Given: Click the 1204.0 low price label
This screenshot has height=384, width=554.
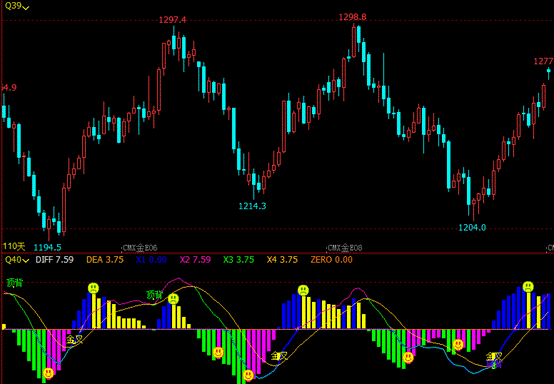Looking at the screenshot, I should tap(472, 228).
